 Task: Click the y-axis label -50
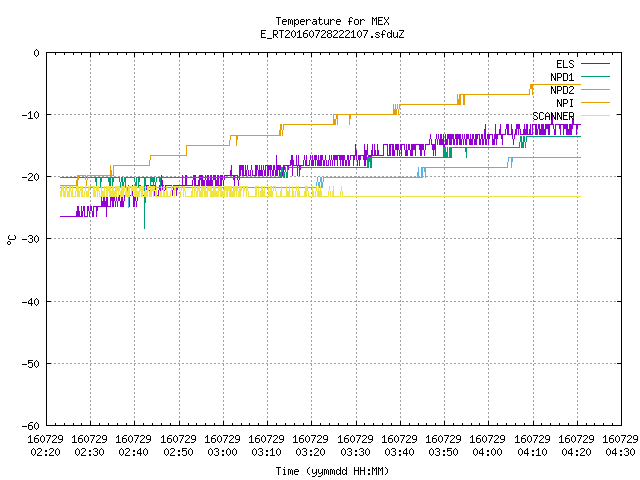[x=31, y=364]
